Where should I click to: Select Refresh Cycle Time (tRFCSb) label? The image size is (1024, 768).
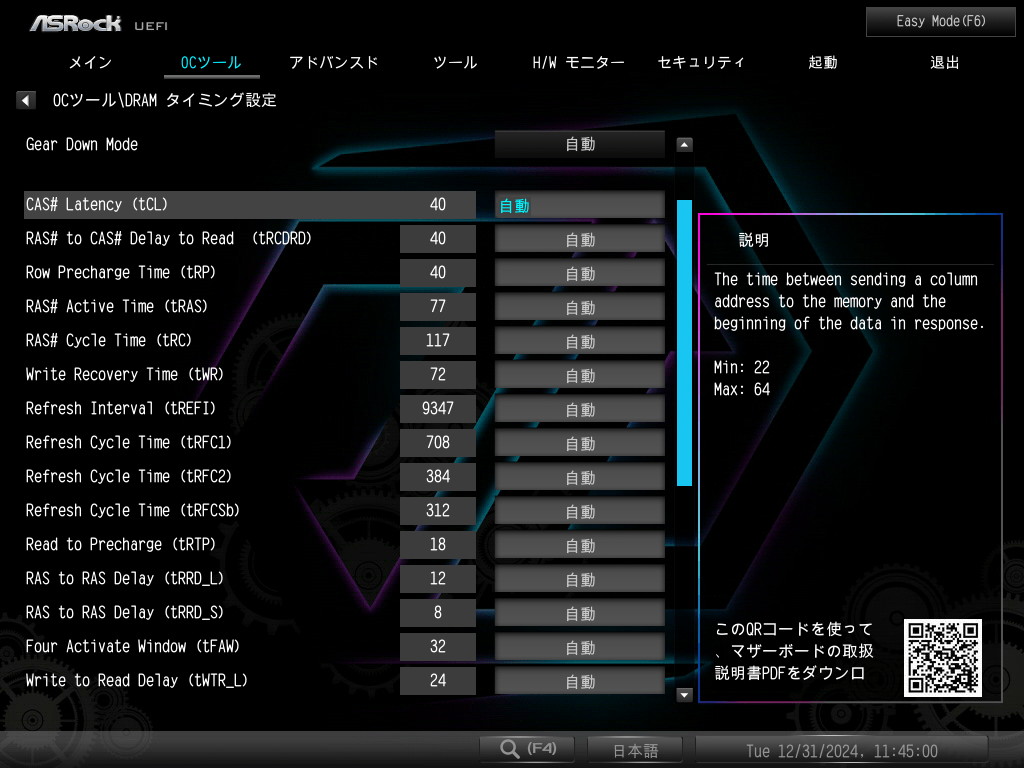pos(133,510)
